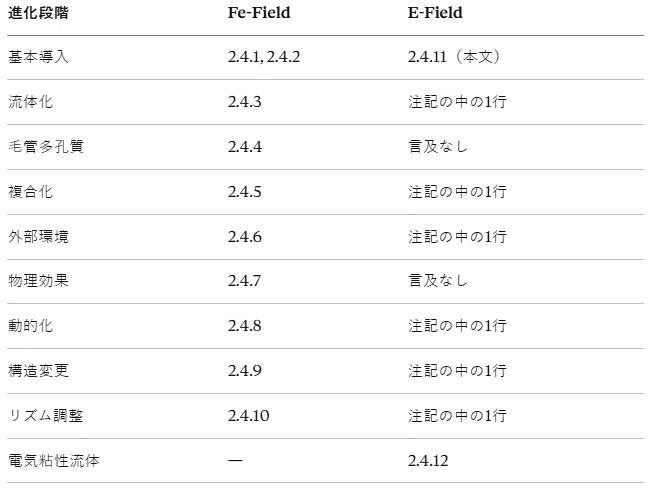The image size is (648, 488).
Task: Click the 2.4.11（本文） cell
Action: 454,57
